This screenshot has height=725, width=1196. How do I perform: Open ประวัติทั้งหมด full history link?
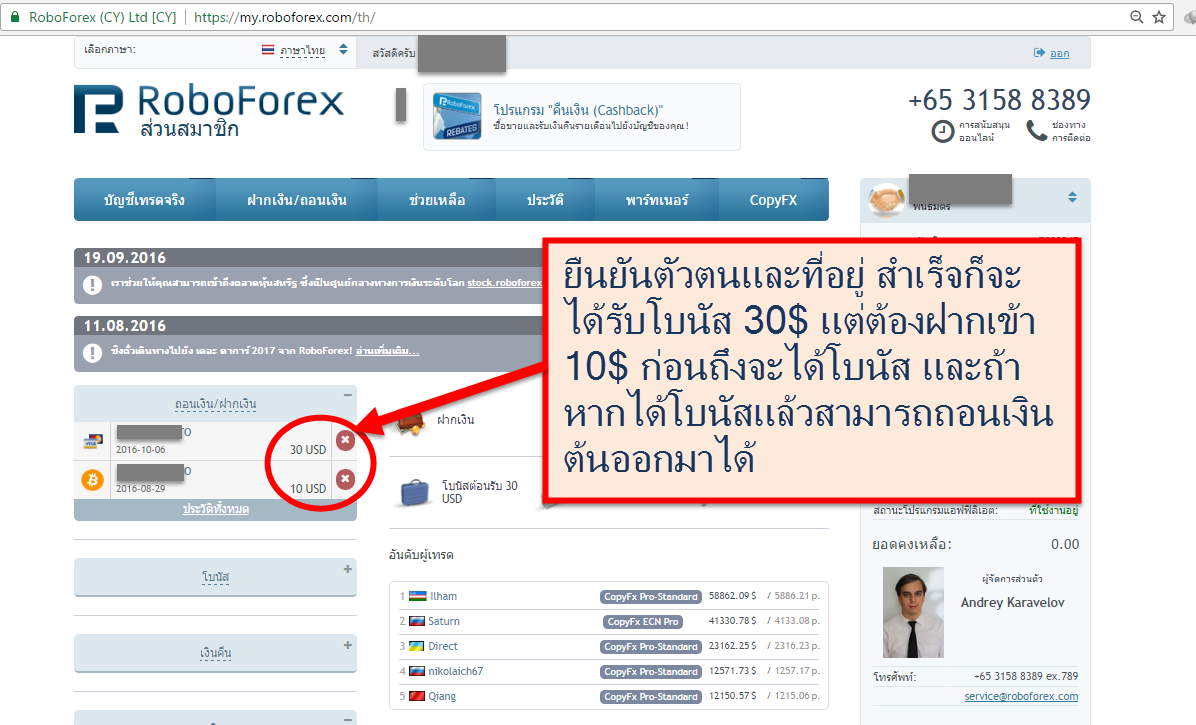click(x=216, y=508)
